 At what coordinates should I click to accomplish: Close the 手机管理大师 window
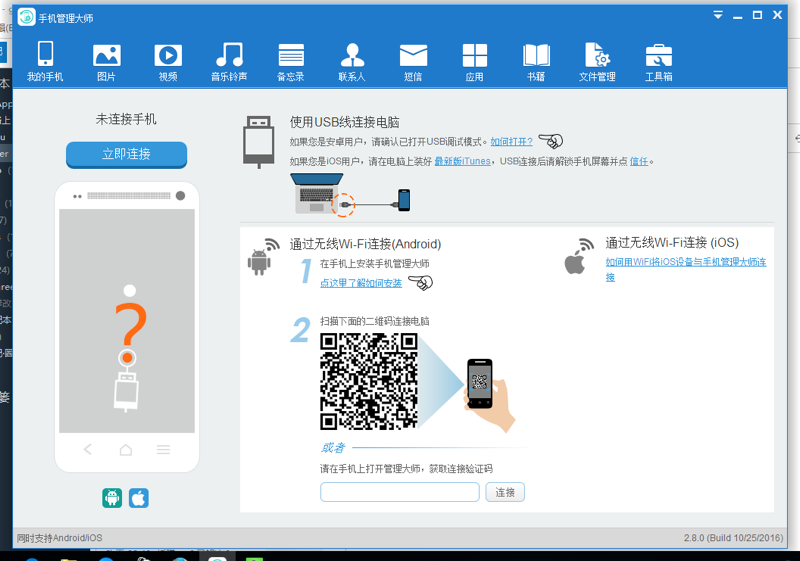point(777,15)
